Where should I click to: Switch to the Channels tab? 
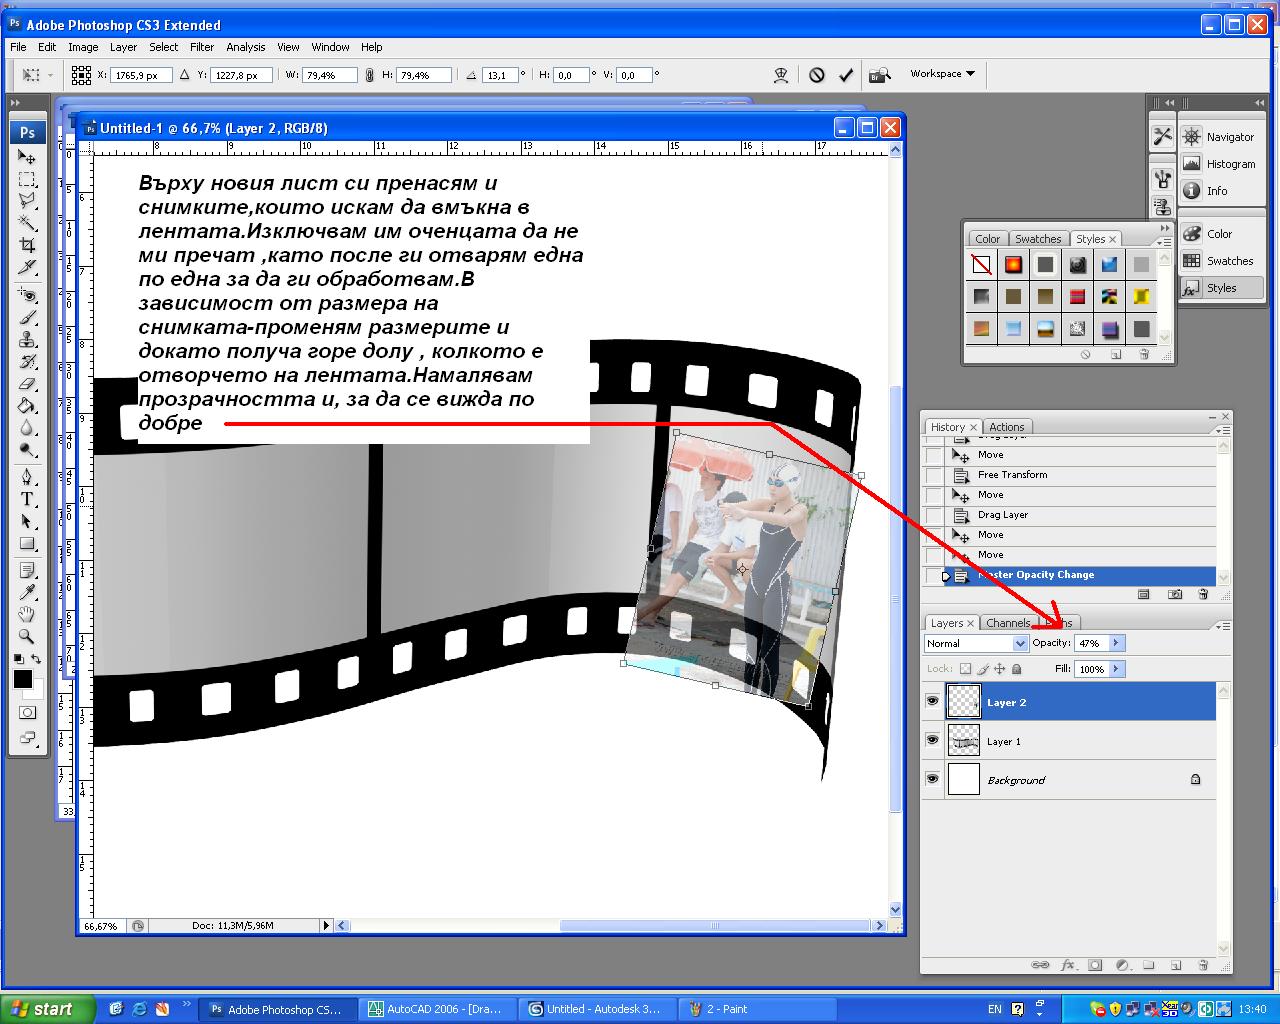[1008, 623]
